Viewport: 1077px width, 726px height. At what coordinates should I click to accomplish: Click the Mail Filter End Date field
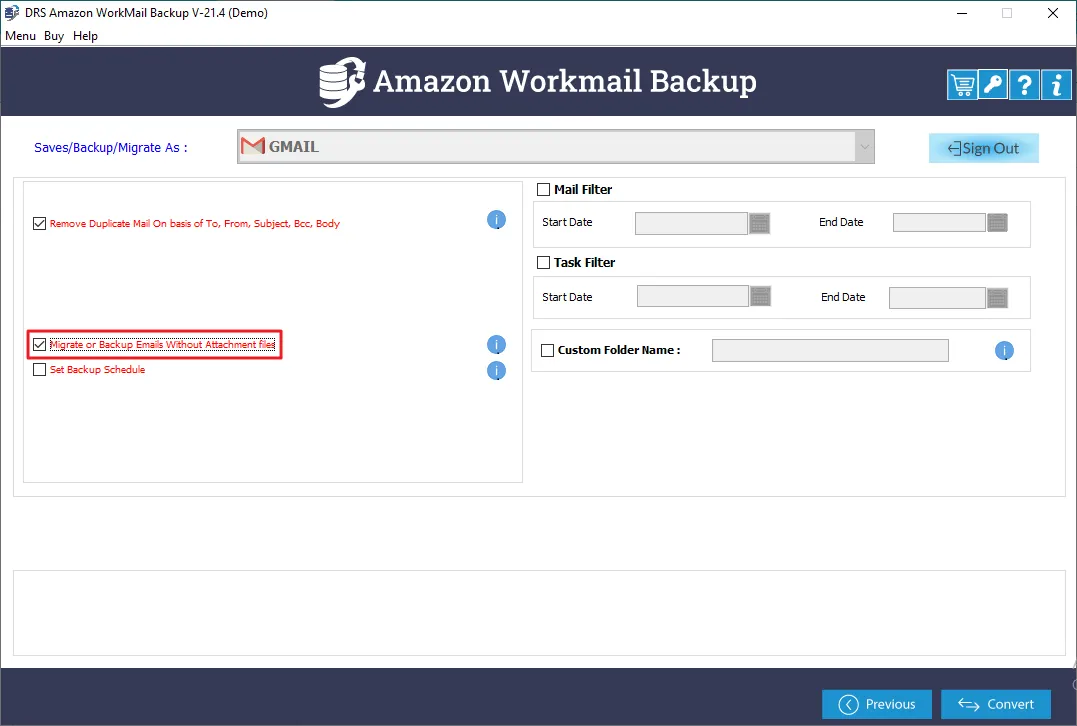939,223
